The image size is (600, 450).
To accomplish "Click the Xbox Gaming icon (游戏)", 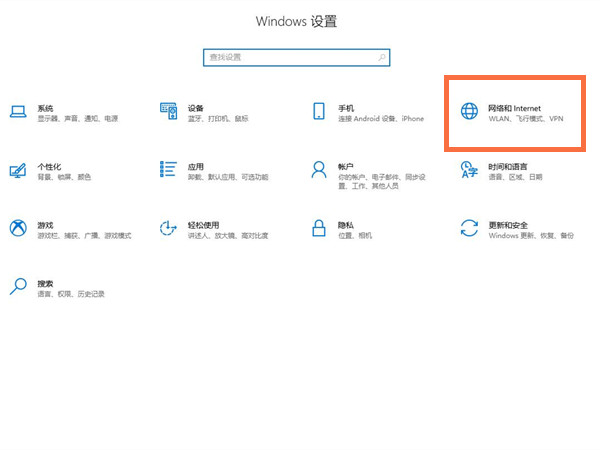I will click(x=18, y=229).
